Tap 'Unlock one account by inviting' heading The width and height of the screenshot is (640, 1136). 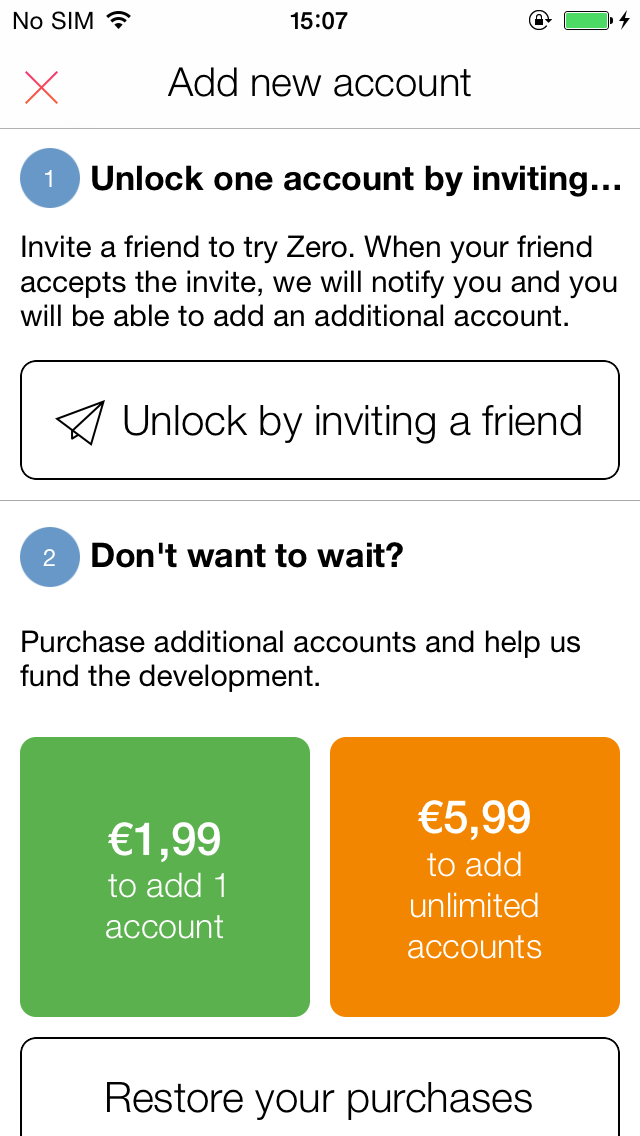tap(356, 180)
